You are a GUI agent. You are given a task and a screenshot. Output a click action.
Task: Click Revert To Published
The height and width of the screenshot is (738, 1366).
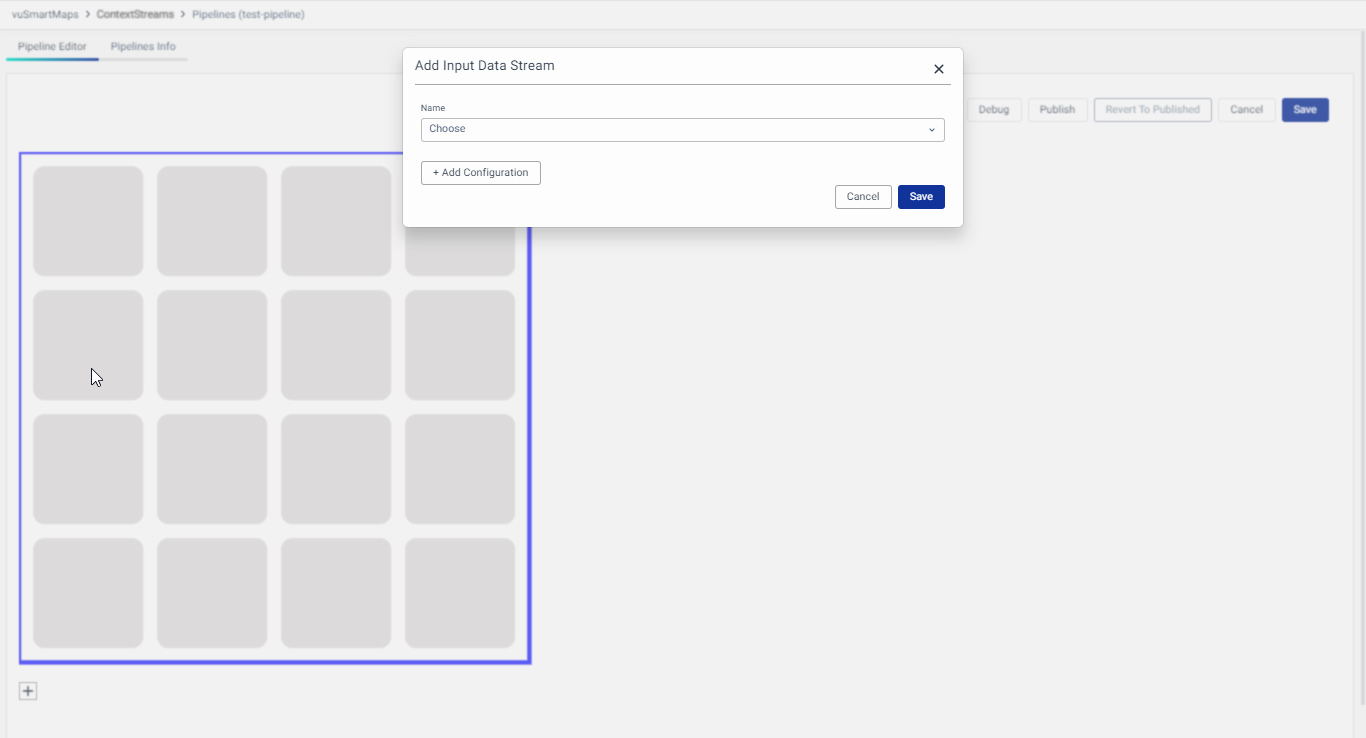1152,110
